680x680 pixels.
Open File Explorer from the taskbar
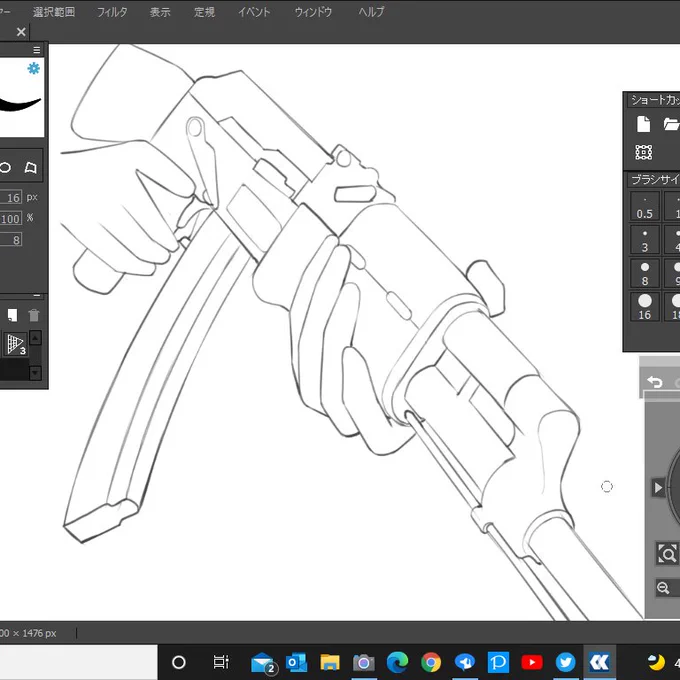(330, 663)
